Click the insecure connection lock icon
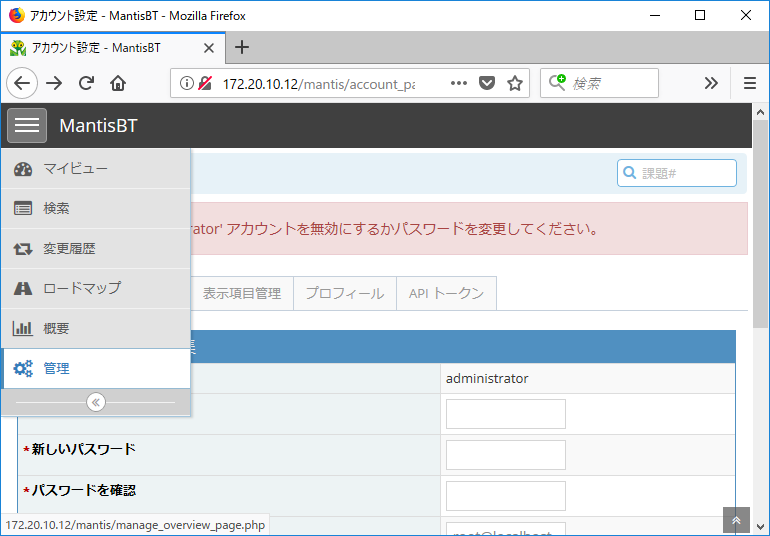770x536 pixels. pyautogui.click(x=205, y=84)
